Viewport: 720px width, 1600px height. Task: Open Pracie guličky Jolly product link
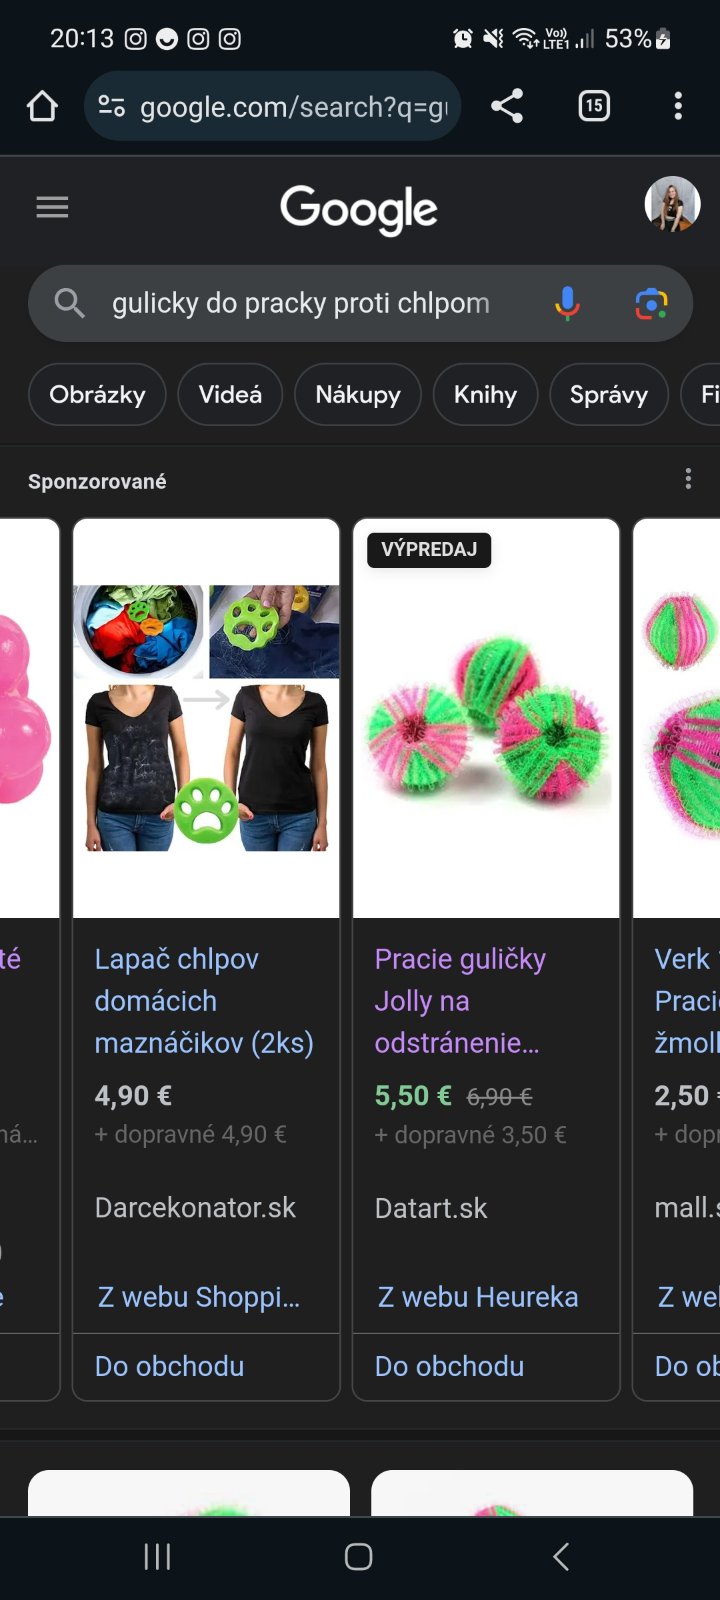(460, 1001)
